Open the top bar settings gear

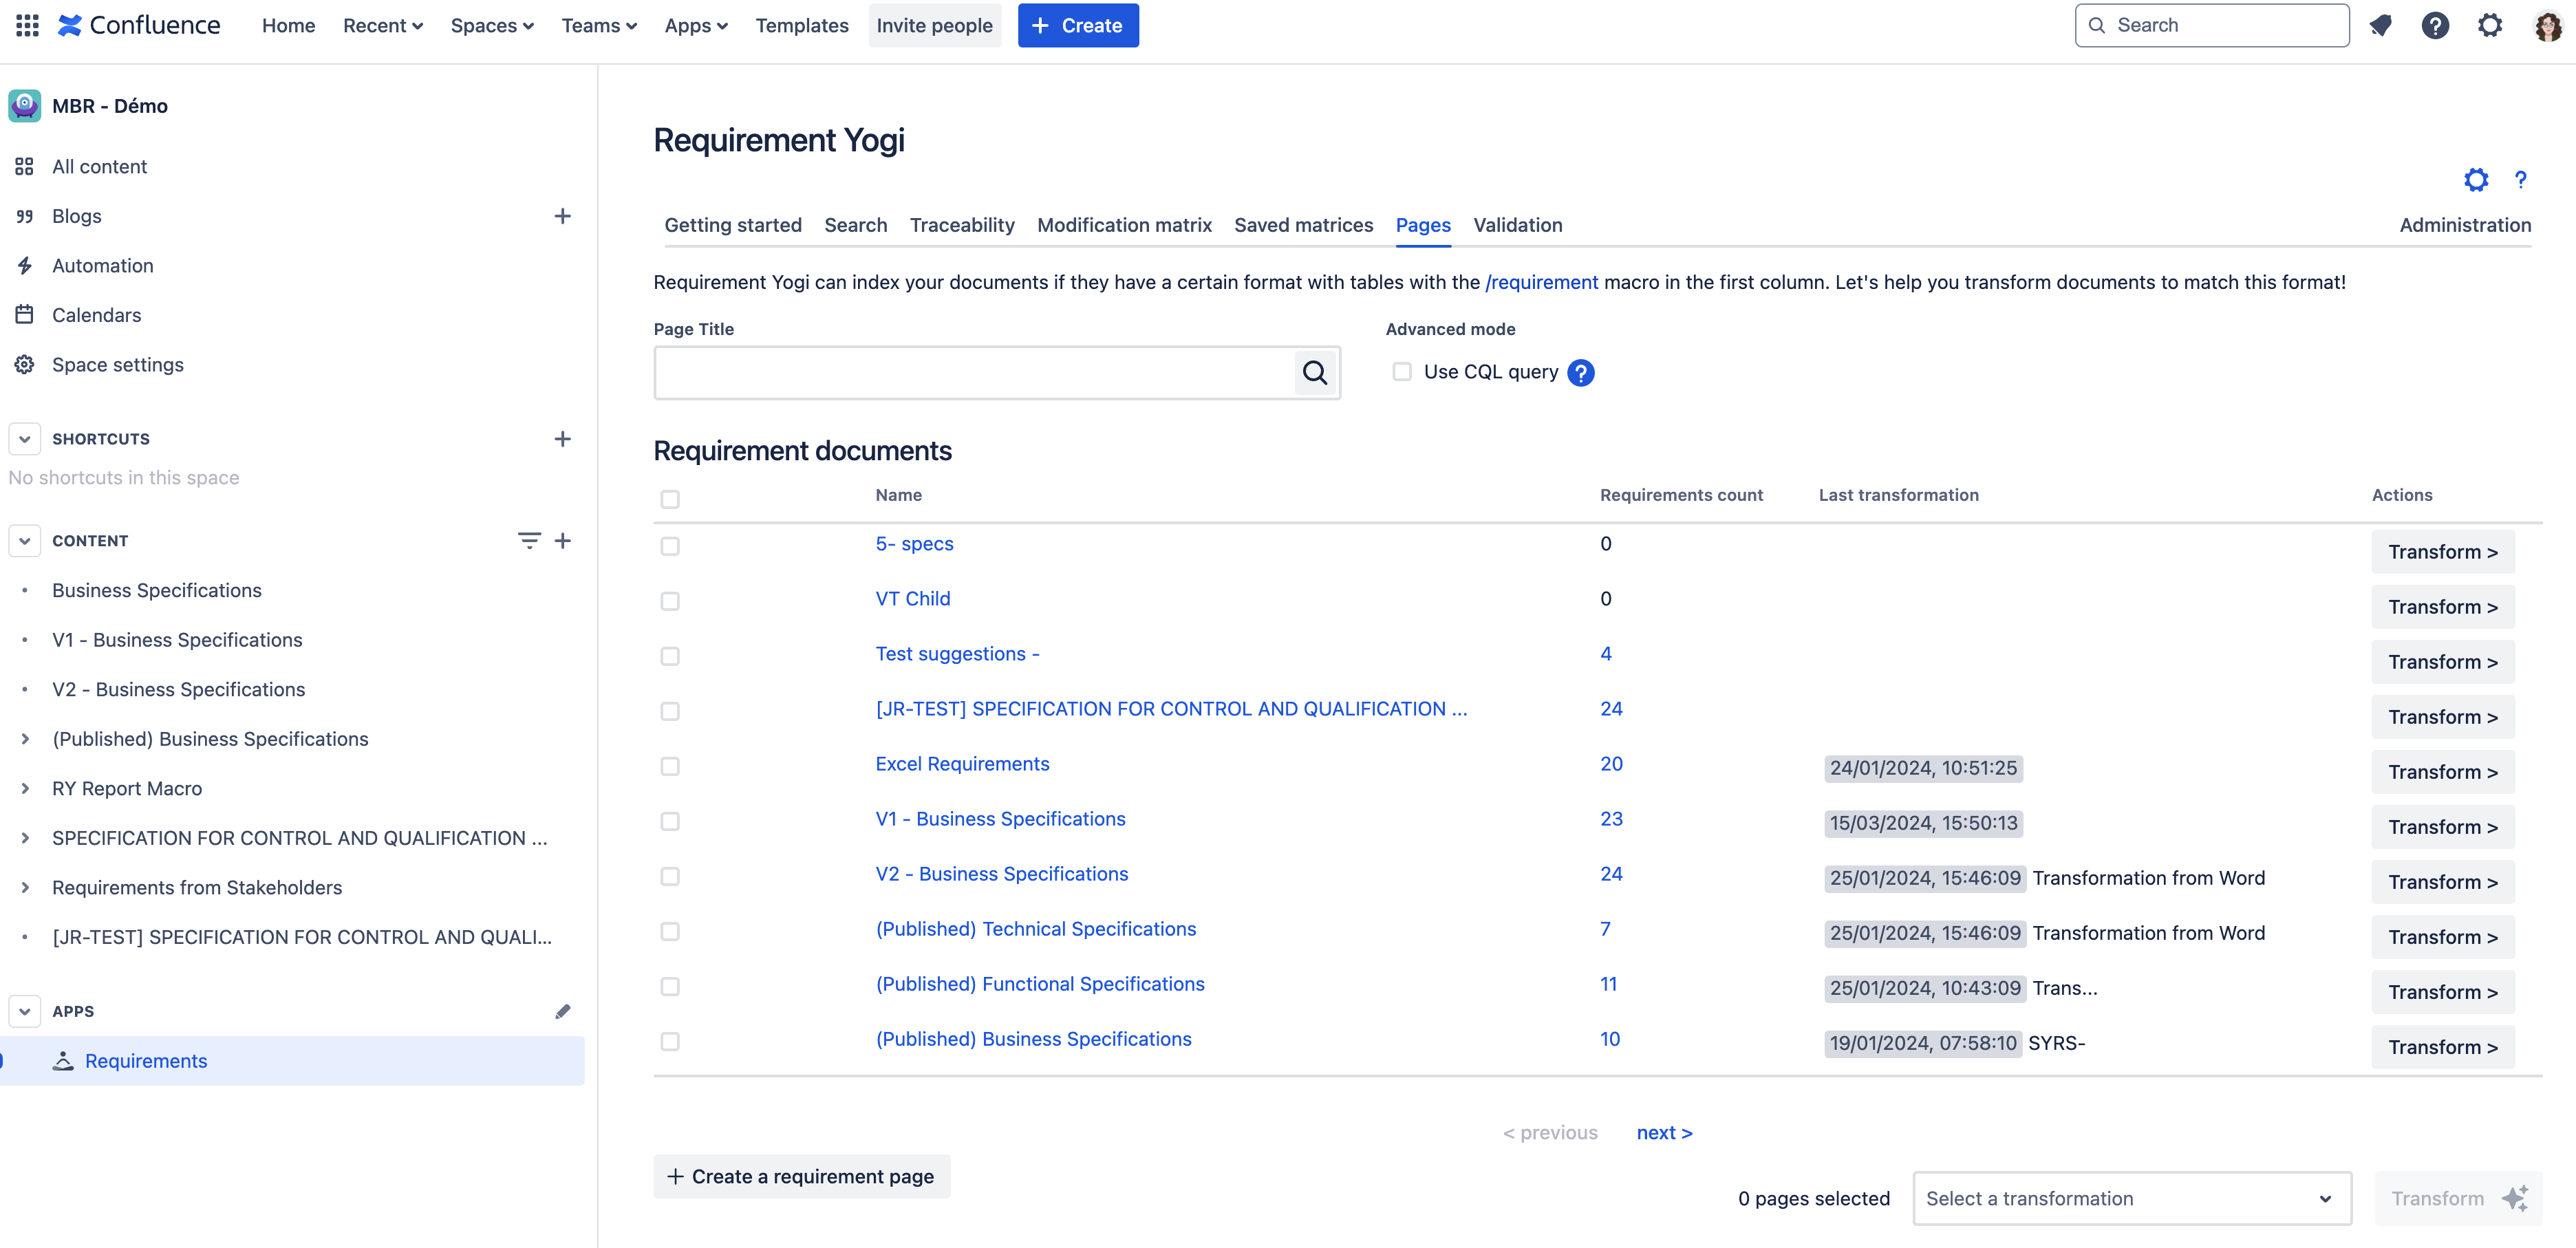tap(2489, 25)
